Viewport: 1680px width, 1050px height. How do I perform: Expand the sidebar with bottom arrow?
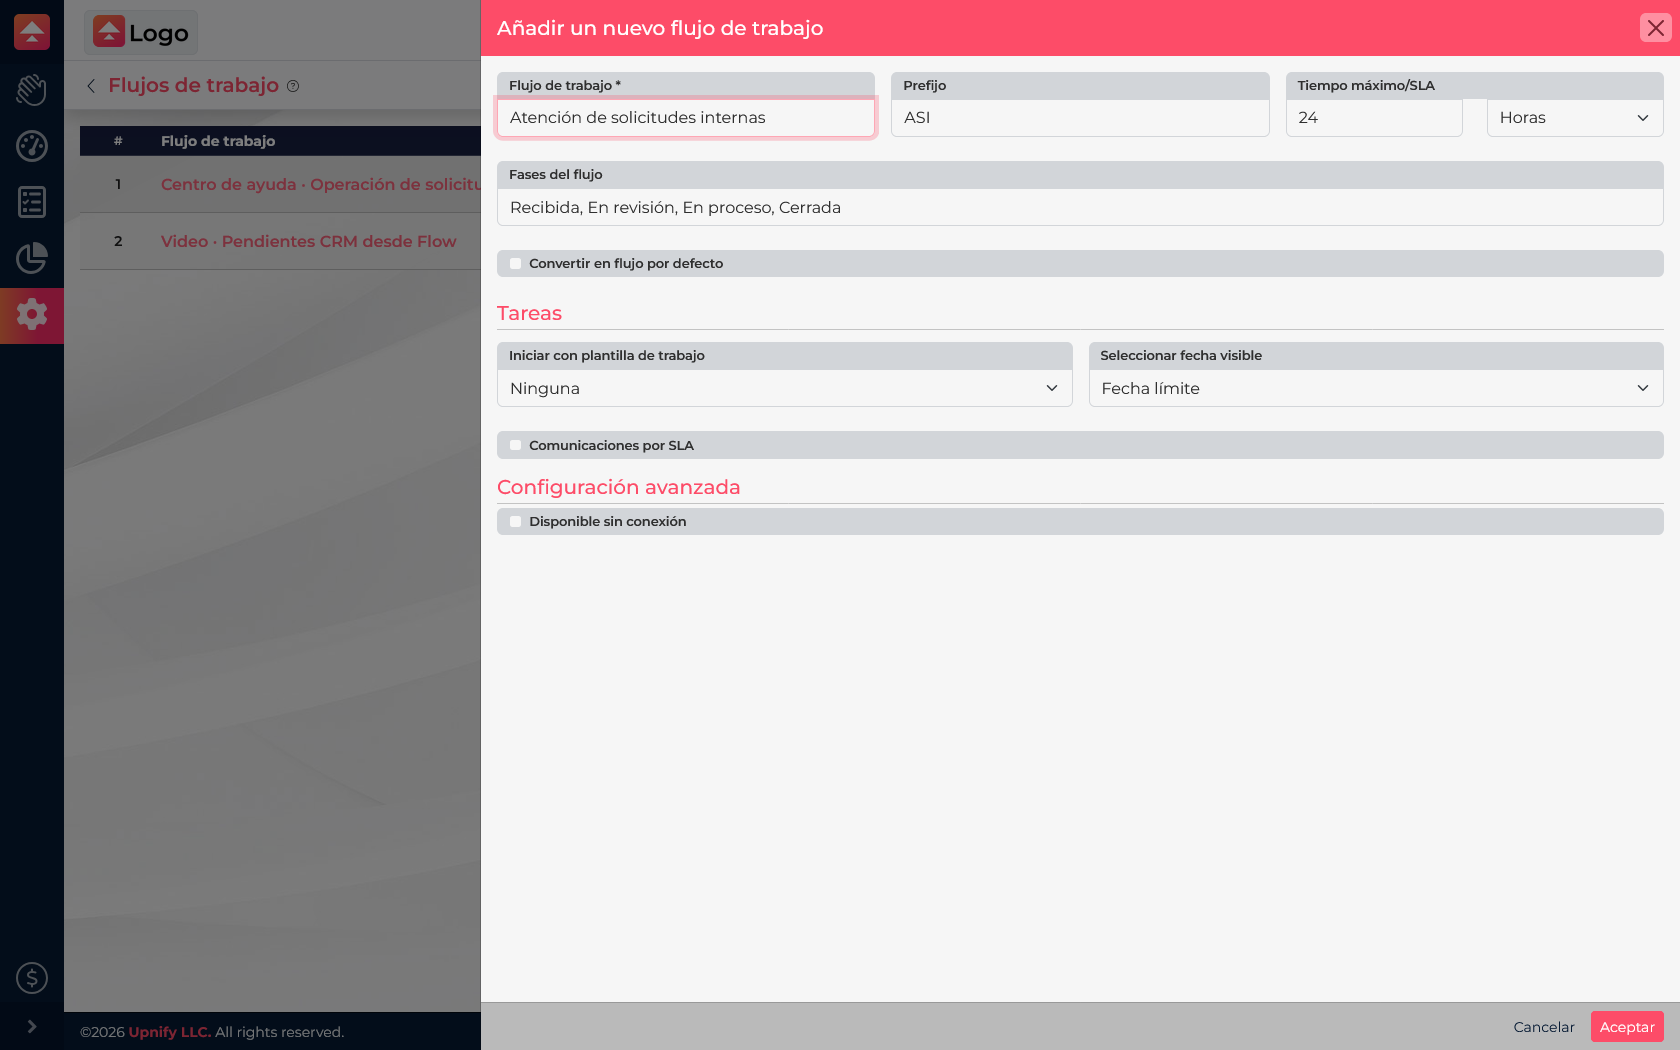click(32, 1026)
